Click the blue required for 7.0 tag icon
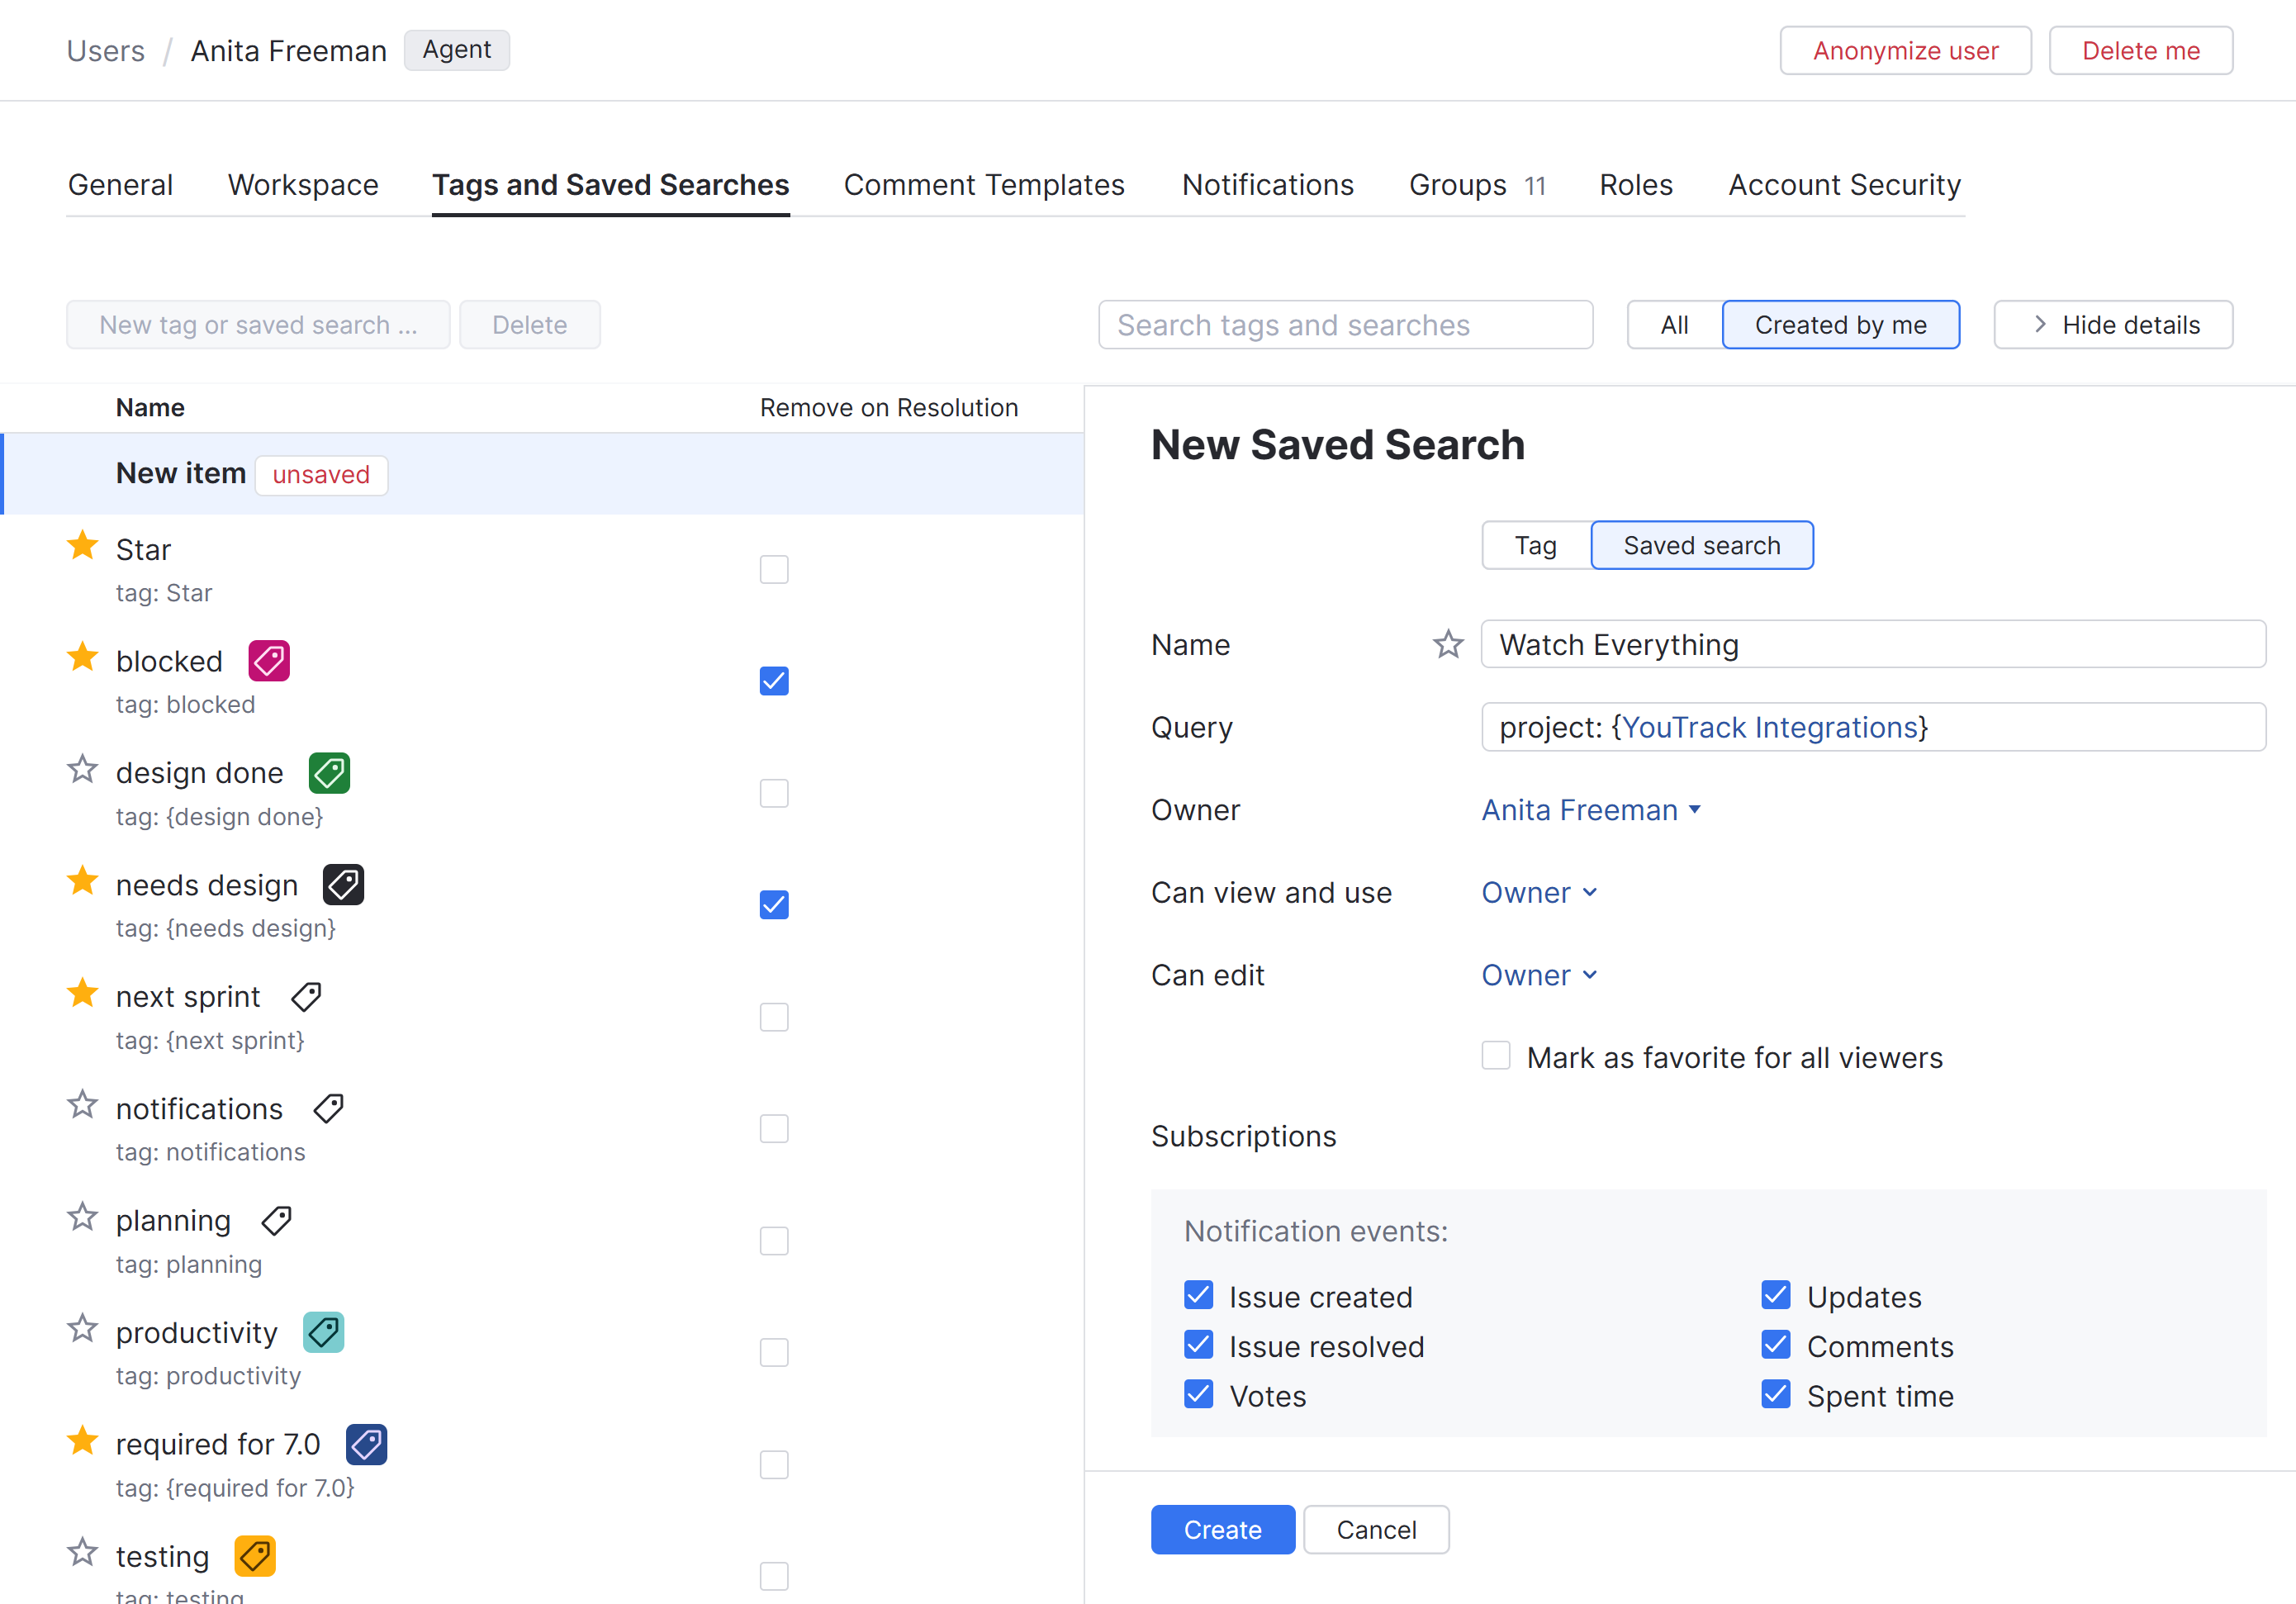2296x1604 pixels. (x=366, y=1444)
